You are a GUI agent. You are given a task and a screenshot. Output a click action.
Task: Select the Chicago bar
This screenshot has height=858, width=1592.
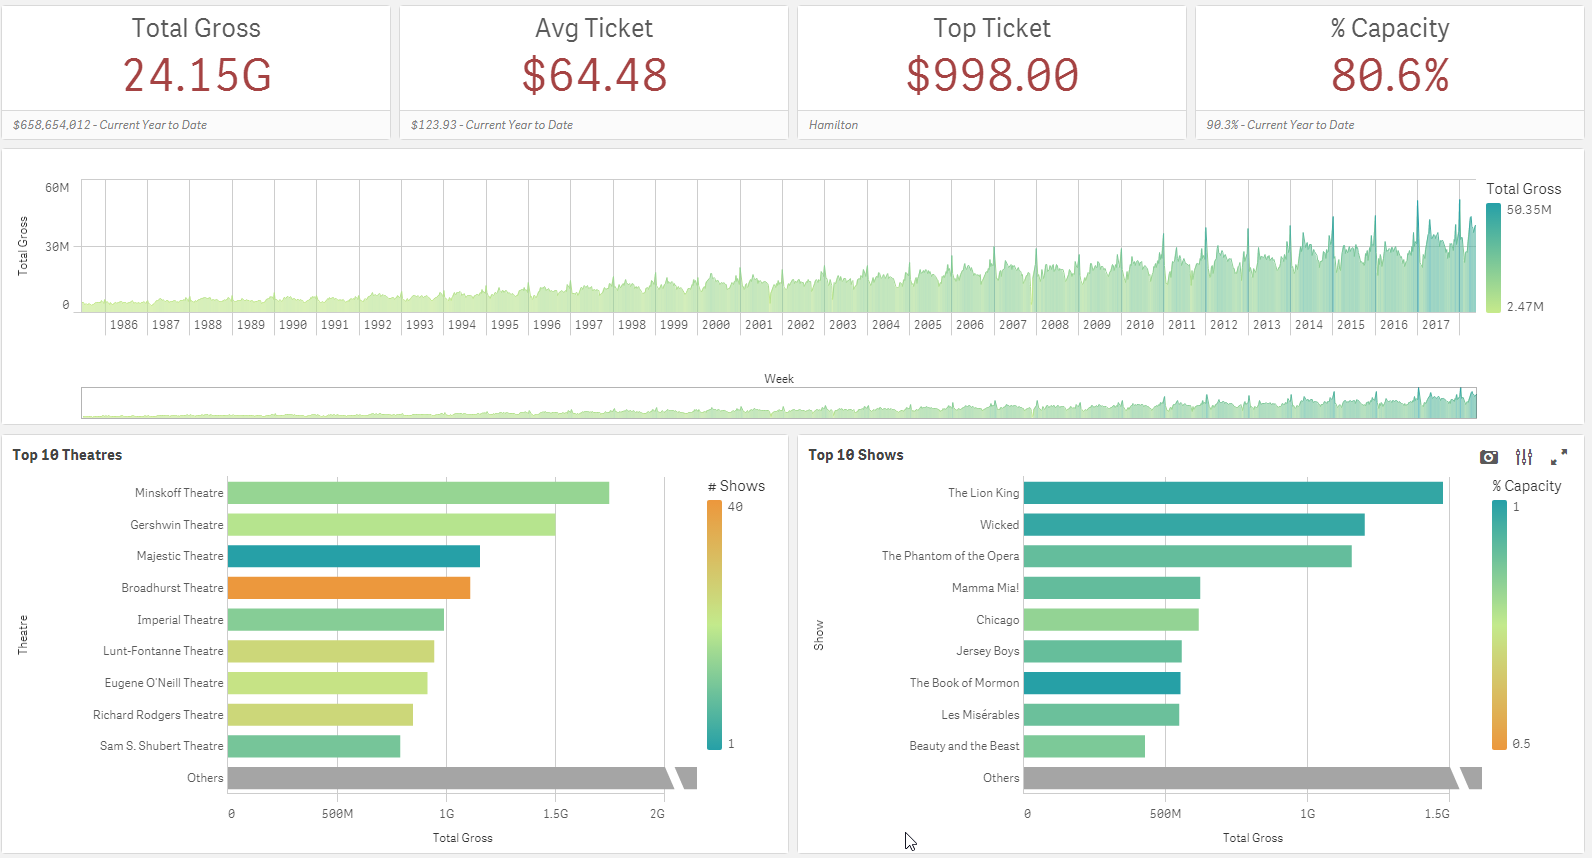pyautogui.click(x=1111, y=620)
